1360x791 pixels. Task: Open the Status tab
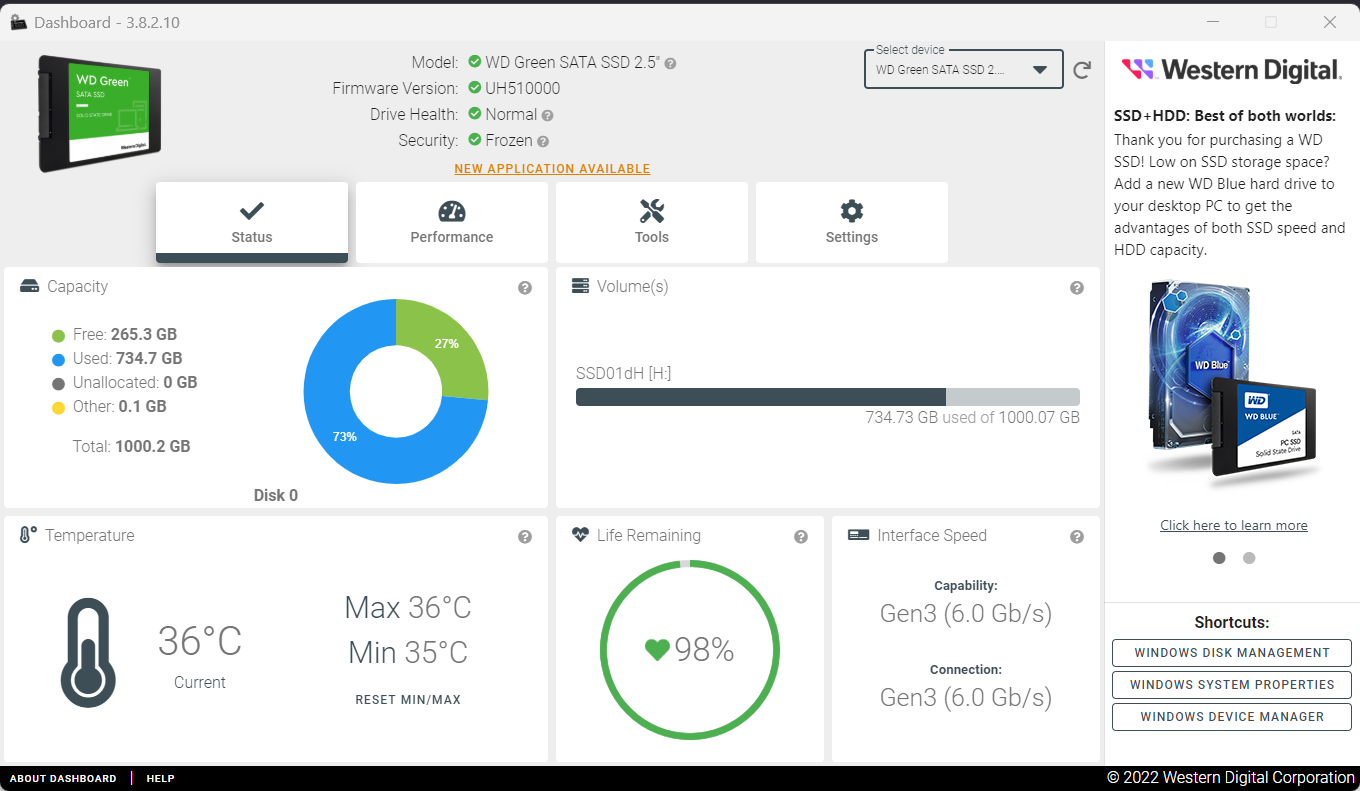coord(252,222)
